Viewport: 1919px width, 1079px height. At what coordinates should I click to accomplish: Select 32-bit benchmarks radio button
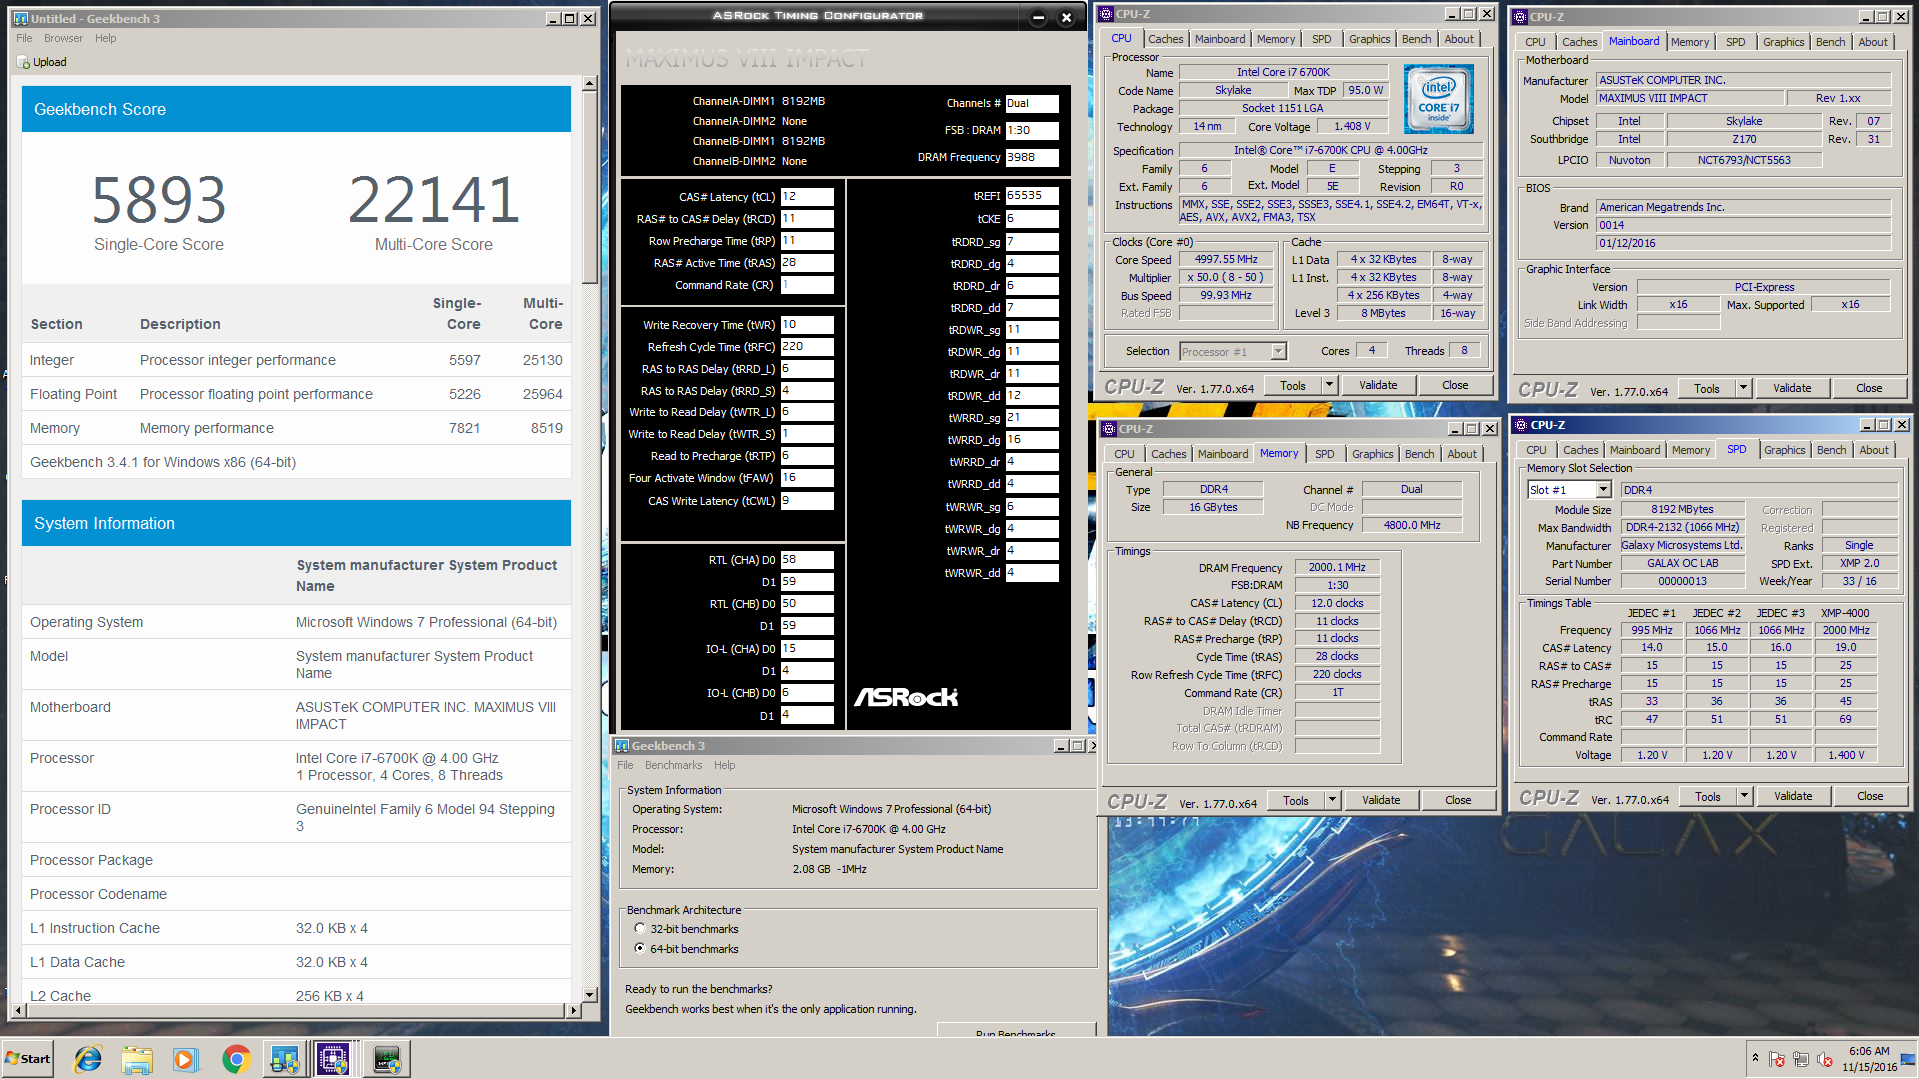click(640, 929)
